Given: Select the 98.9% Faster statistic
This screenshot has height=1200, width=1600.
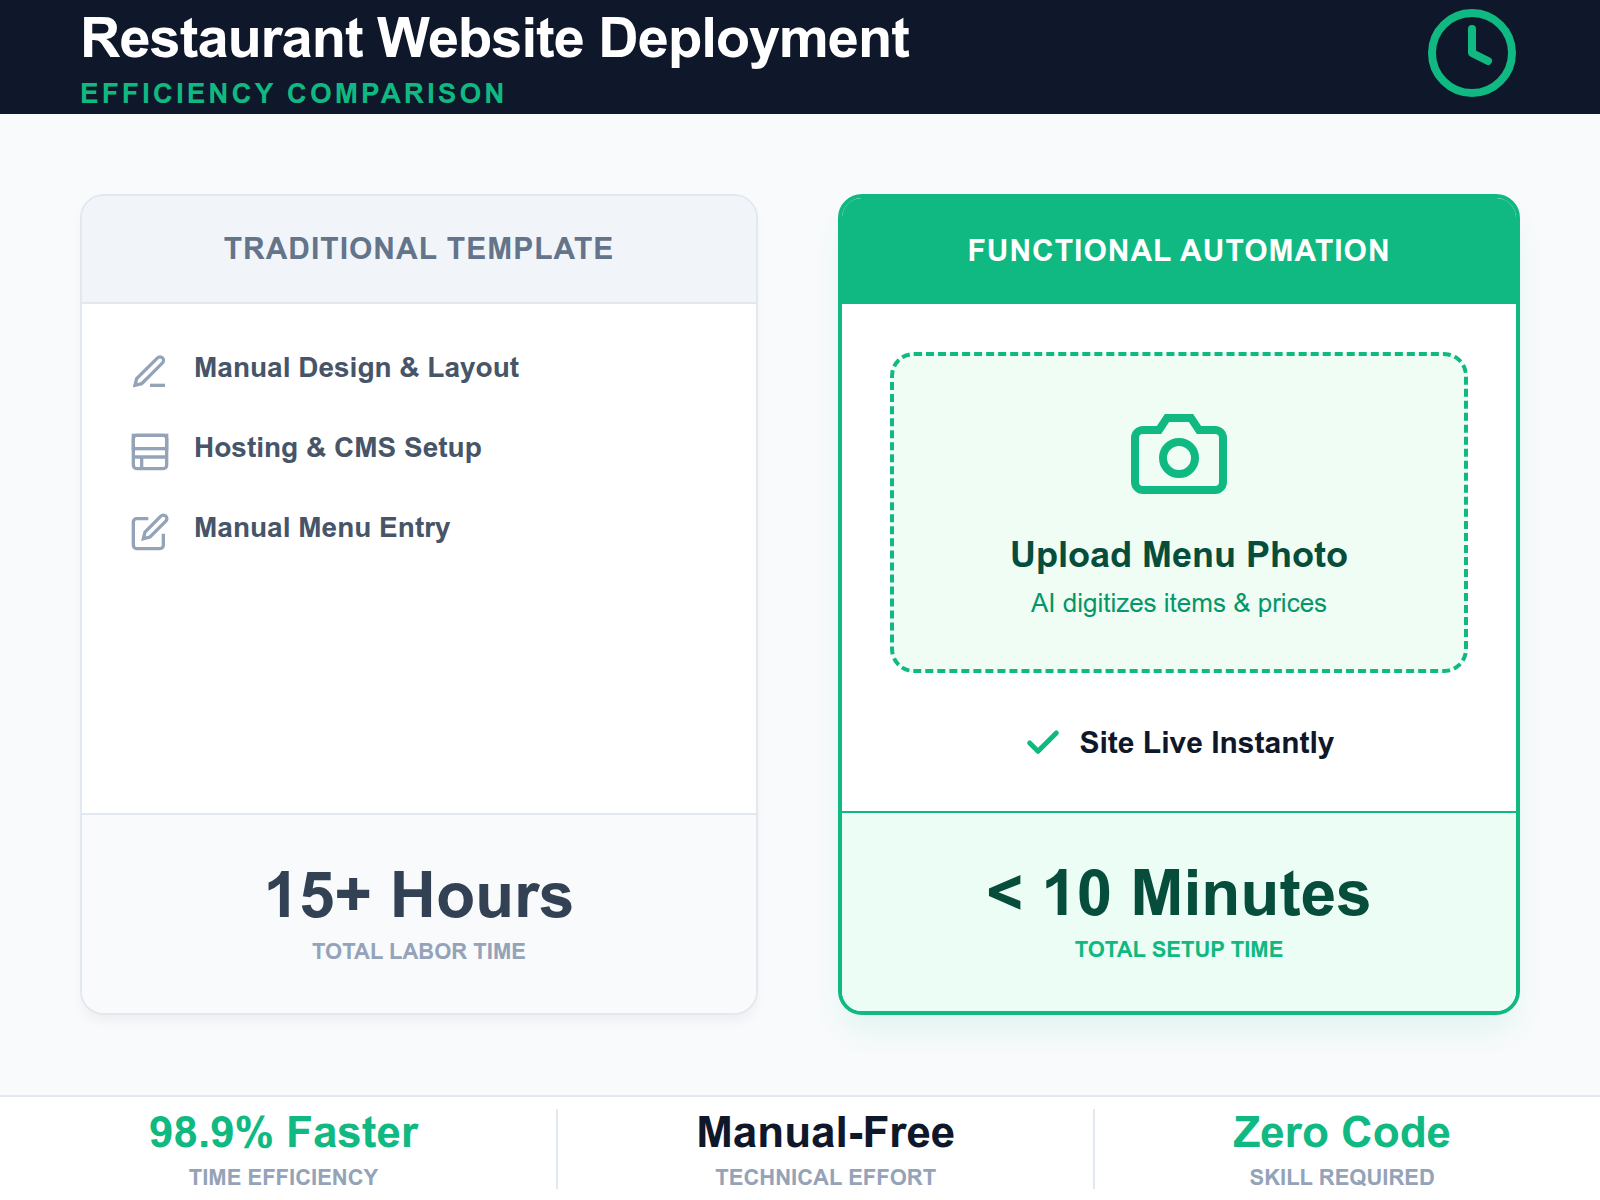Looking at the screenshot, I should tap(284, 1132).
